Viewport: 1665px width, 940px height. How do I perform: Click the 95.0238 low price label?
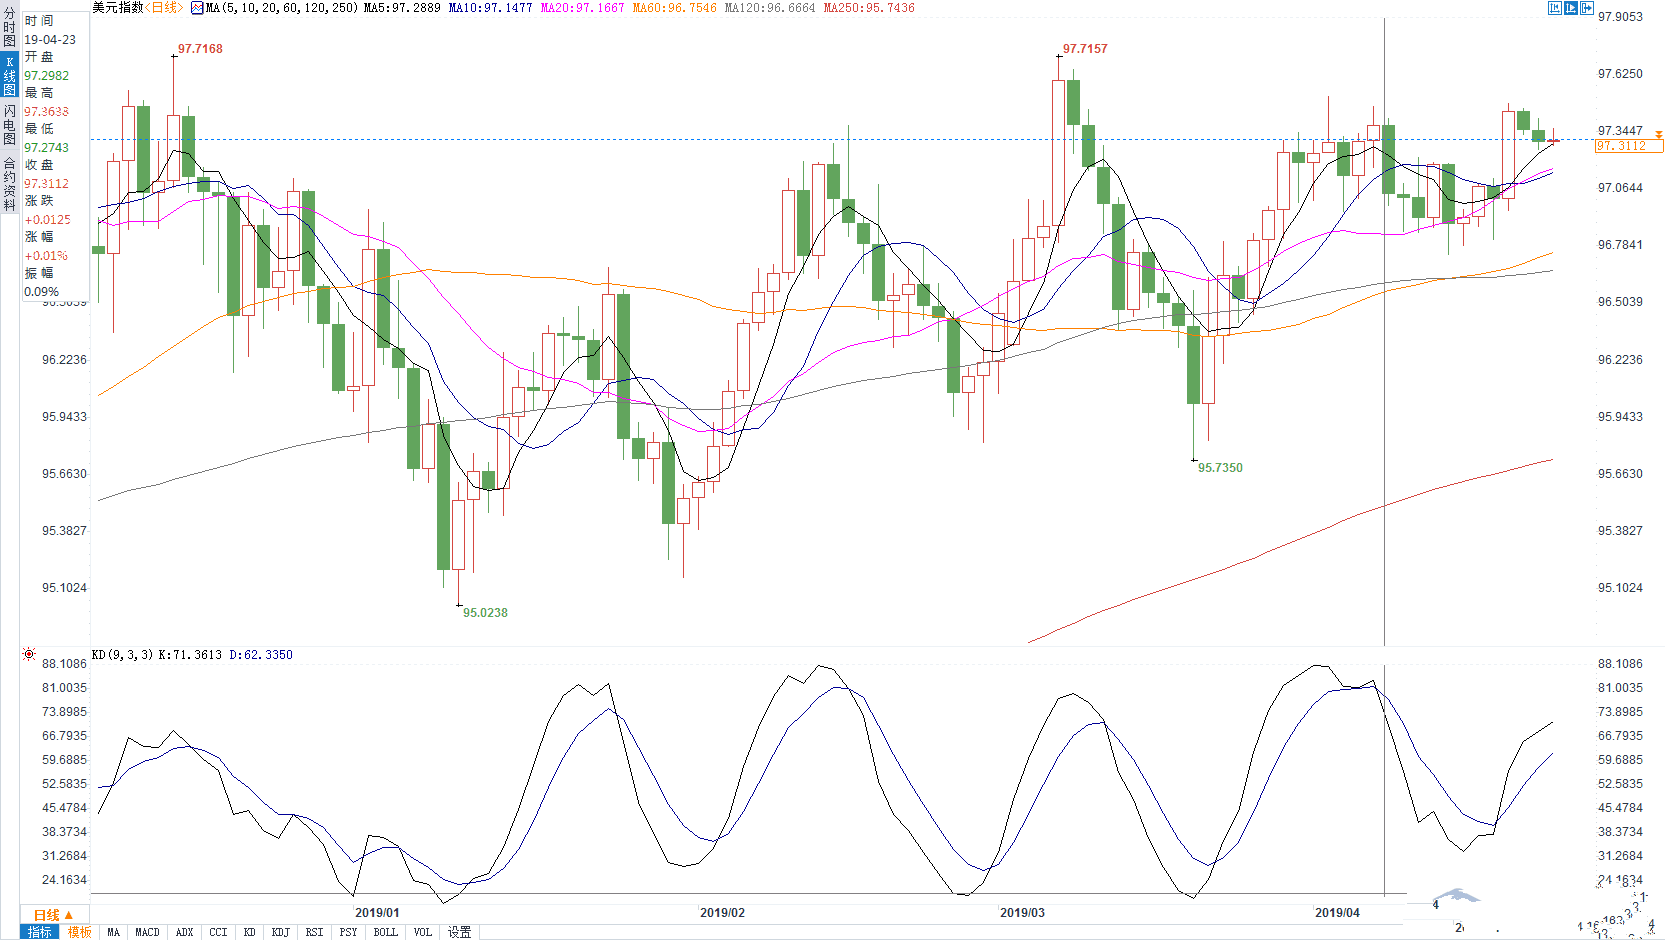point(485,613)
